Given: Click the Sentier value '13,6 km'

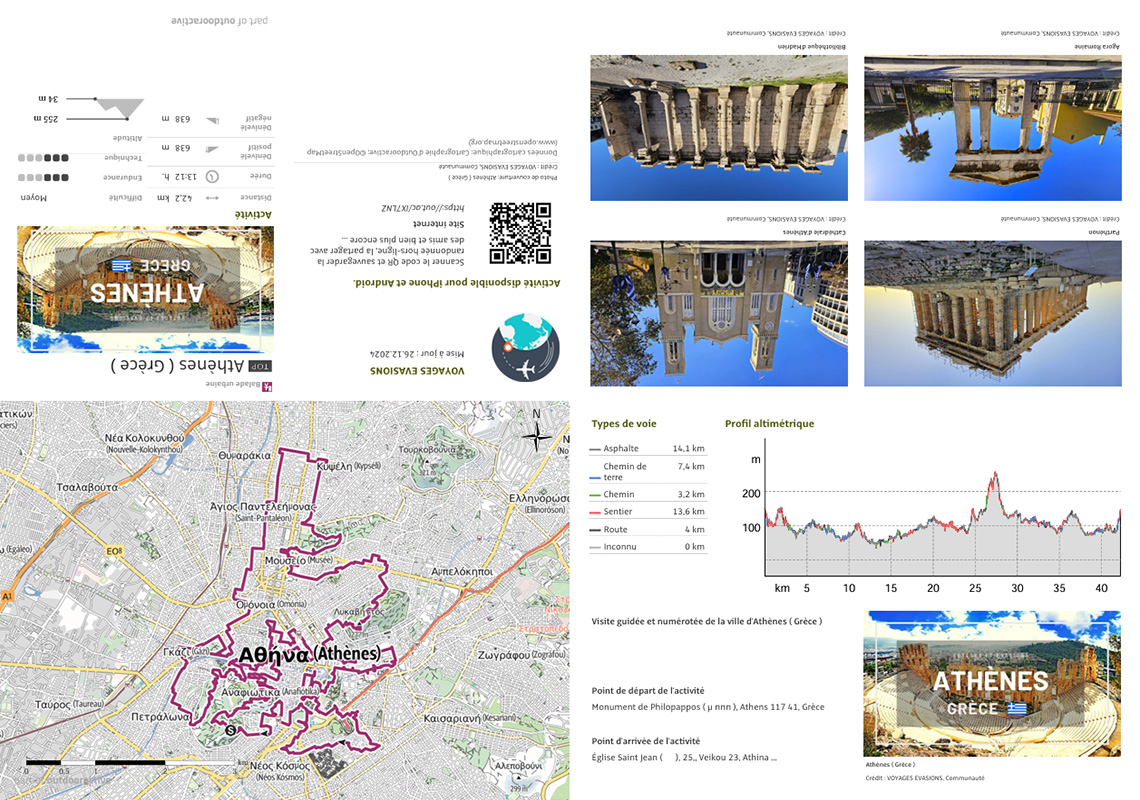Looking at the screenshot, I should 689,512.
